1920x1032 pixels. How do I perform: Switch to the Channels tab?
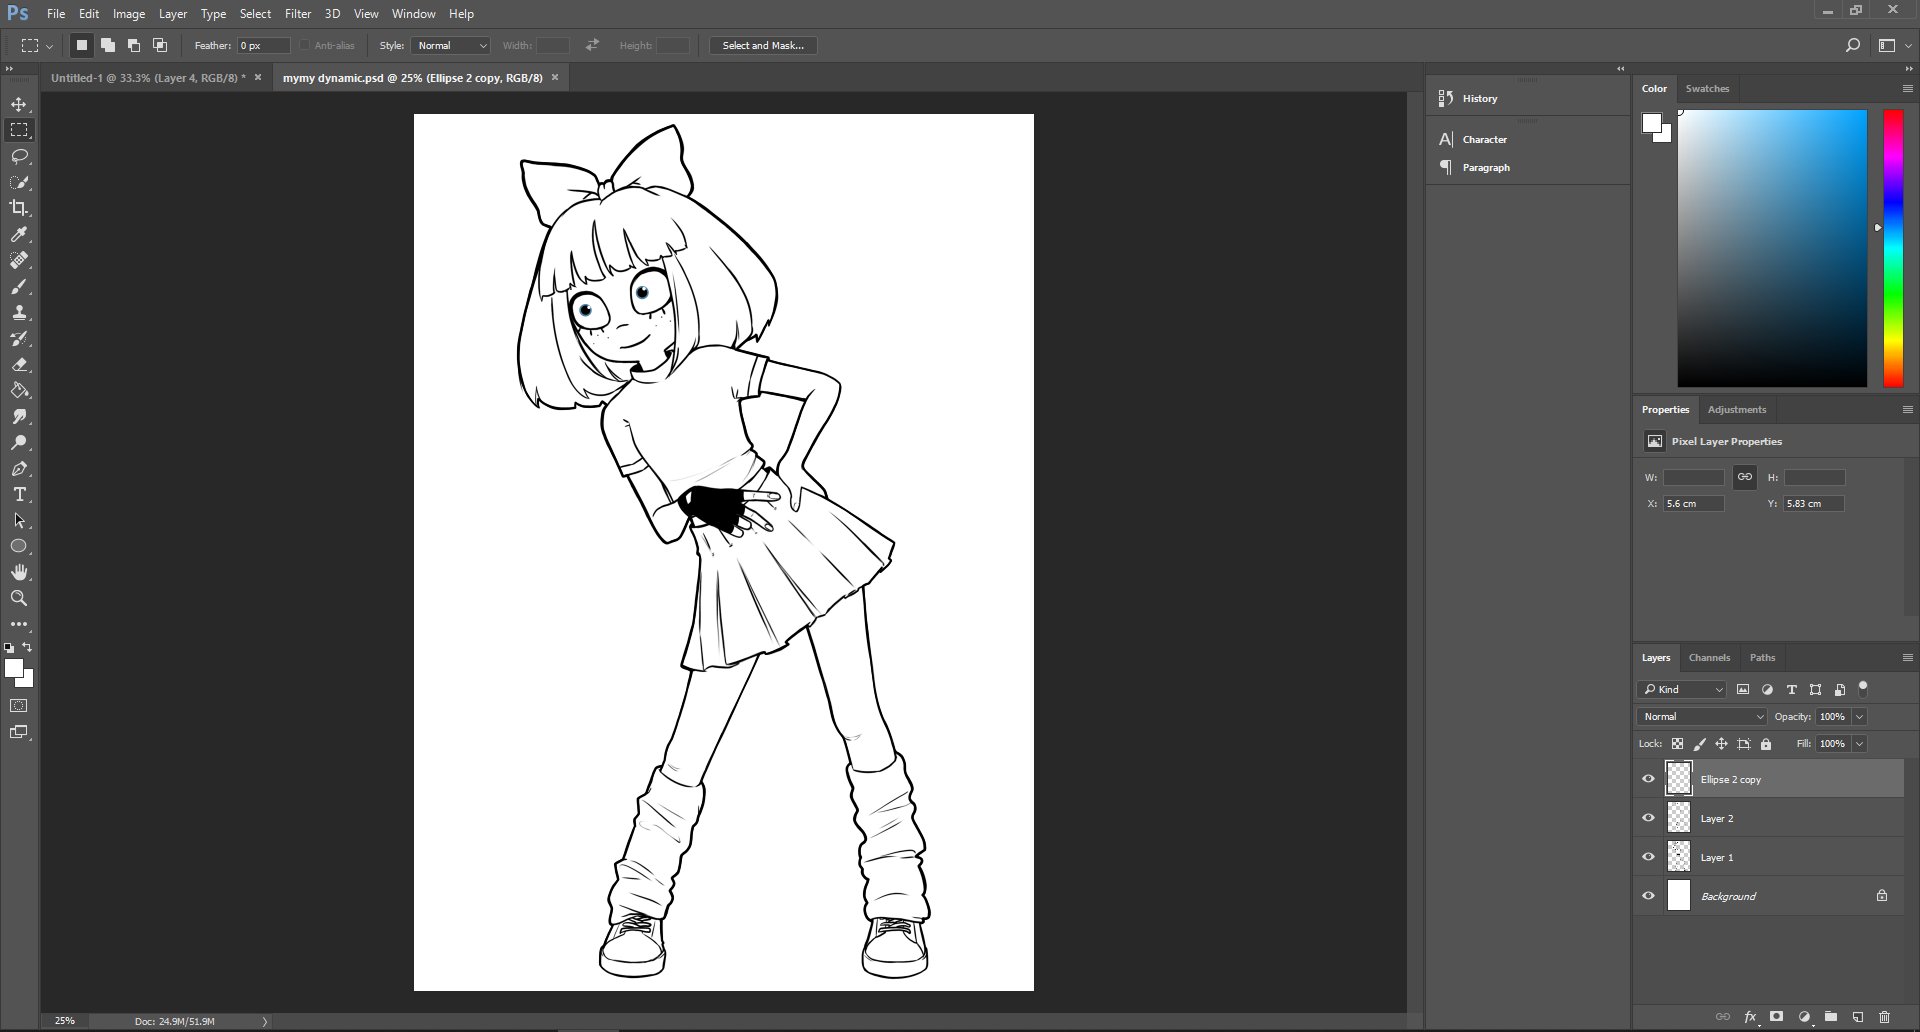coord(1708,658)
